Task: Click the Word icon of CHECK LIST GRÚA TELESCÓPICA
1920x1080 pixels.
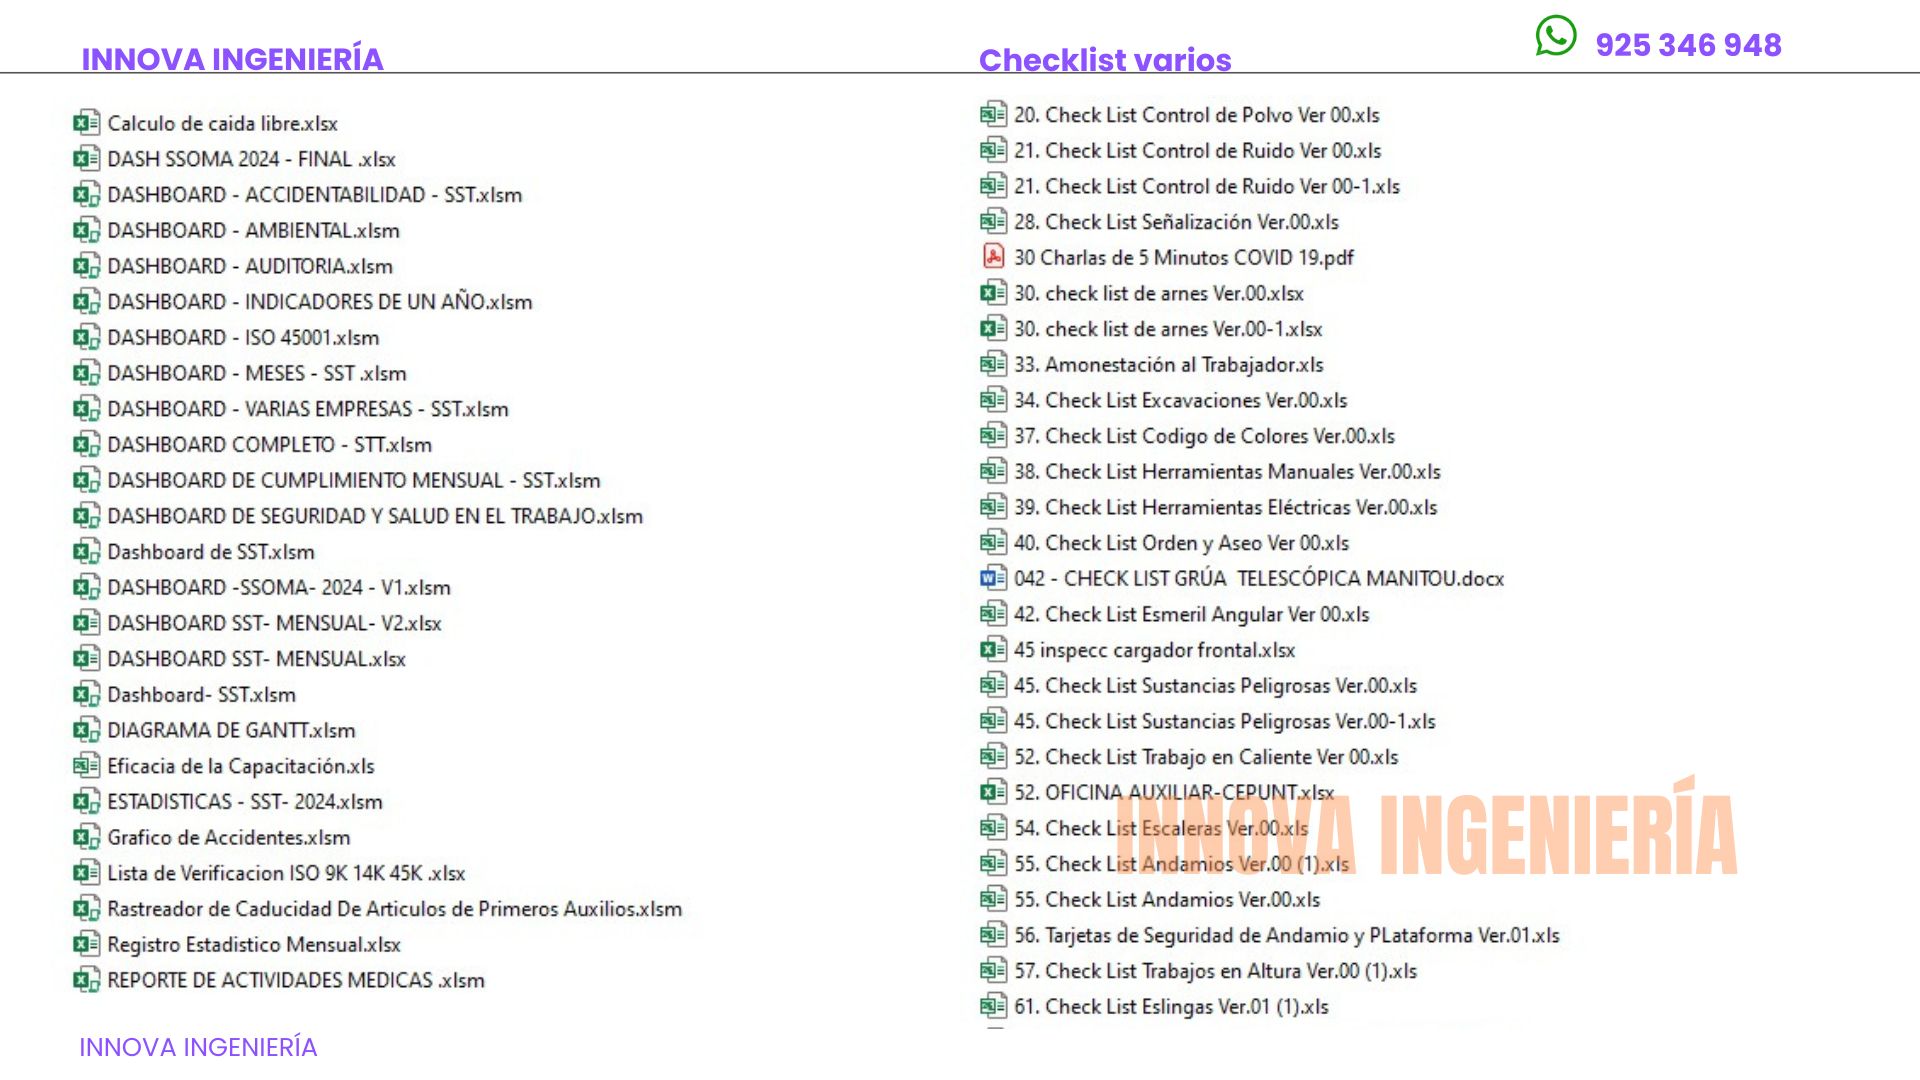Action: 992,578
